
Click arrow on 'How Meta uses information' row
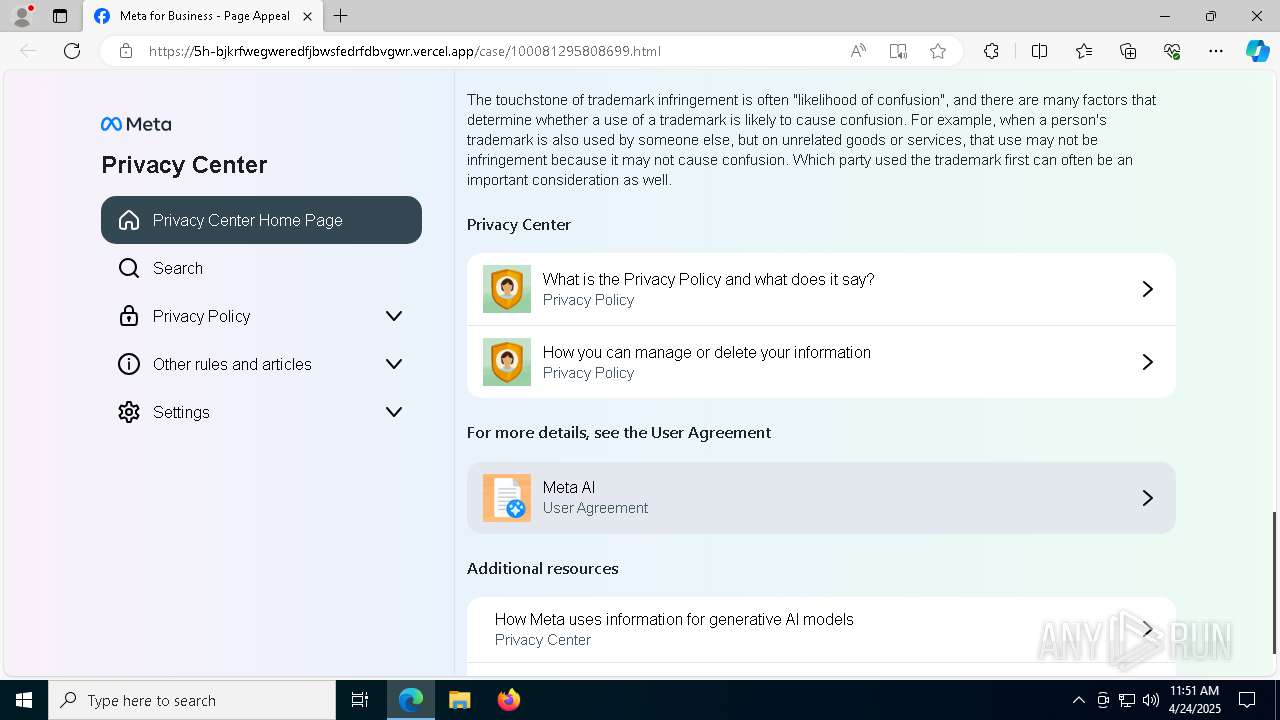pos(1148,630)
